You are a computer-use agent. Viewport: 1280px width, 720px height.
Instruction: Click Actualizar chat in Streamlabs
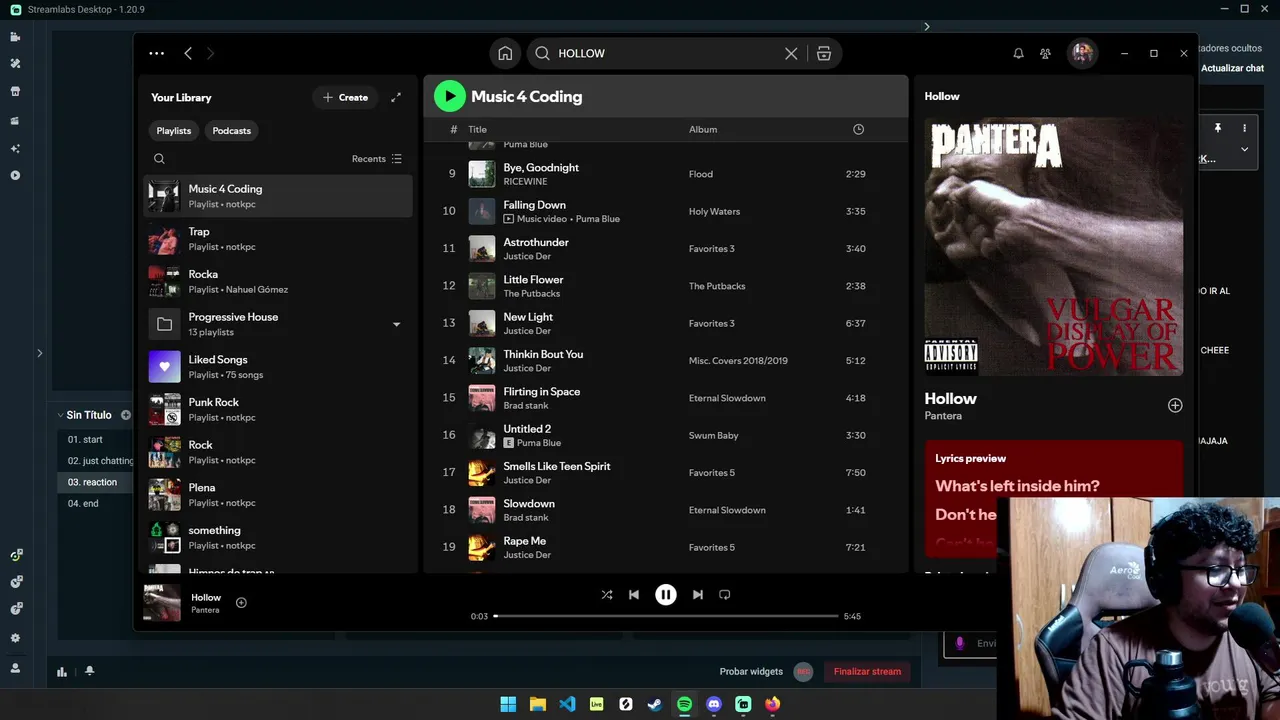tap(1232, 68)
